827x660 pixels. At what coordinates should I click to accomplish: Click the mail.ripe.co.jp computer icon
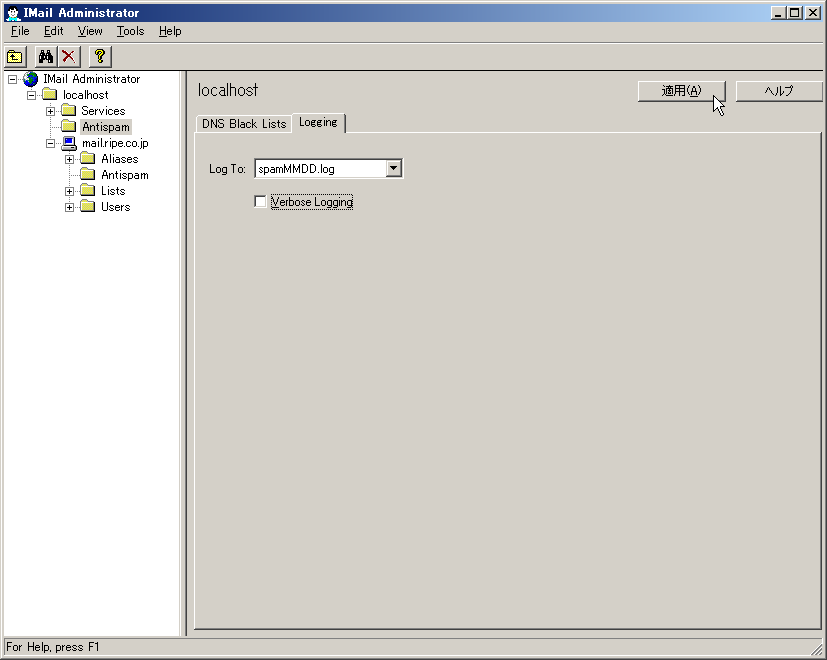69,143
